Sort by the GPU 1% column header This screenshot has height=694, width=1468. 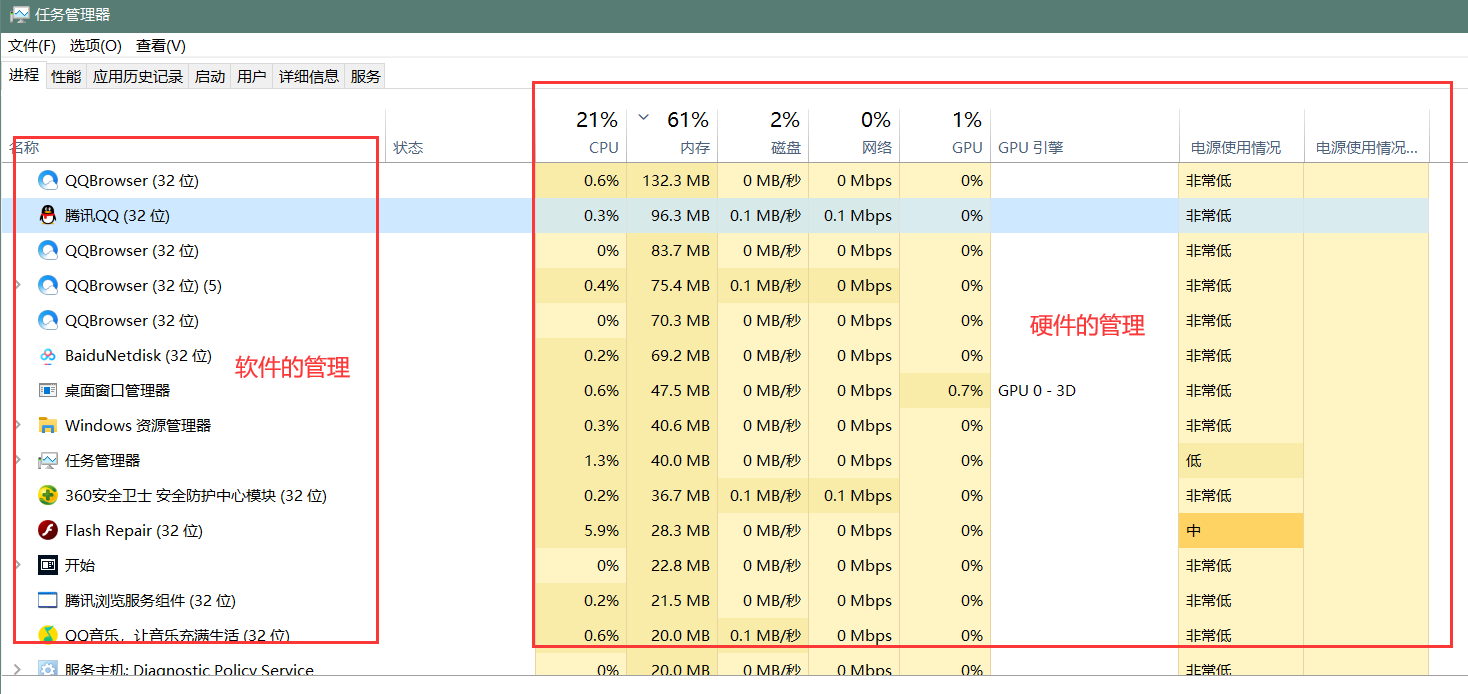point(945,134)
